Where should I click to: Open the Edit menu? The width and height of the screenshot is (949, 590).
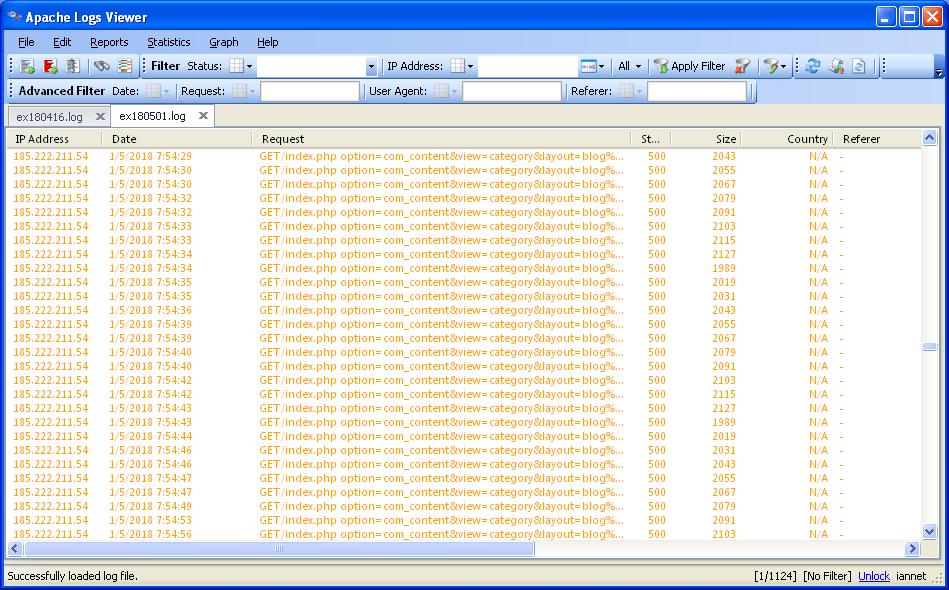click(x=62, y=42)
